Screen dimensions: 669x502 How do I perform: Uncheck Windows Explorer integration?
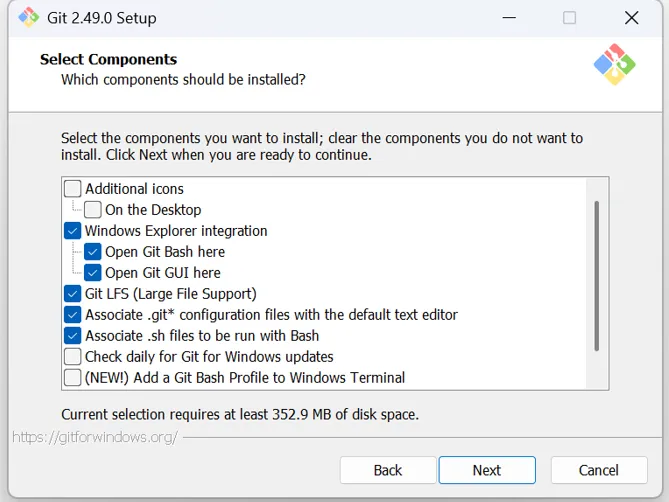coord(73,231)
